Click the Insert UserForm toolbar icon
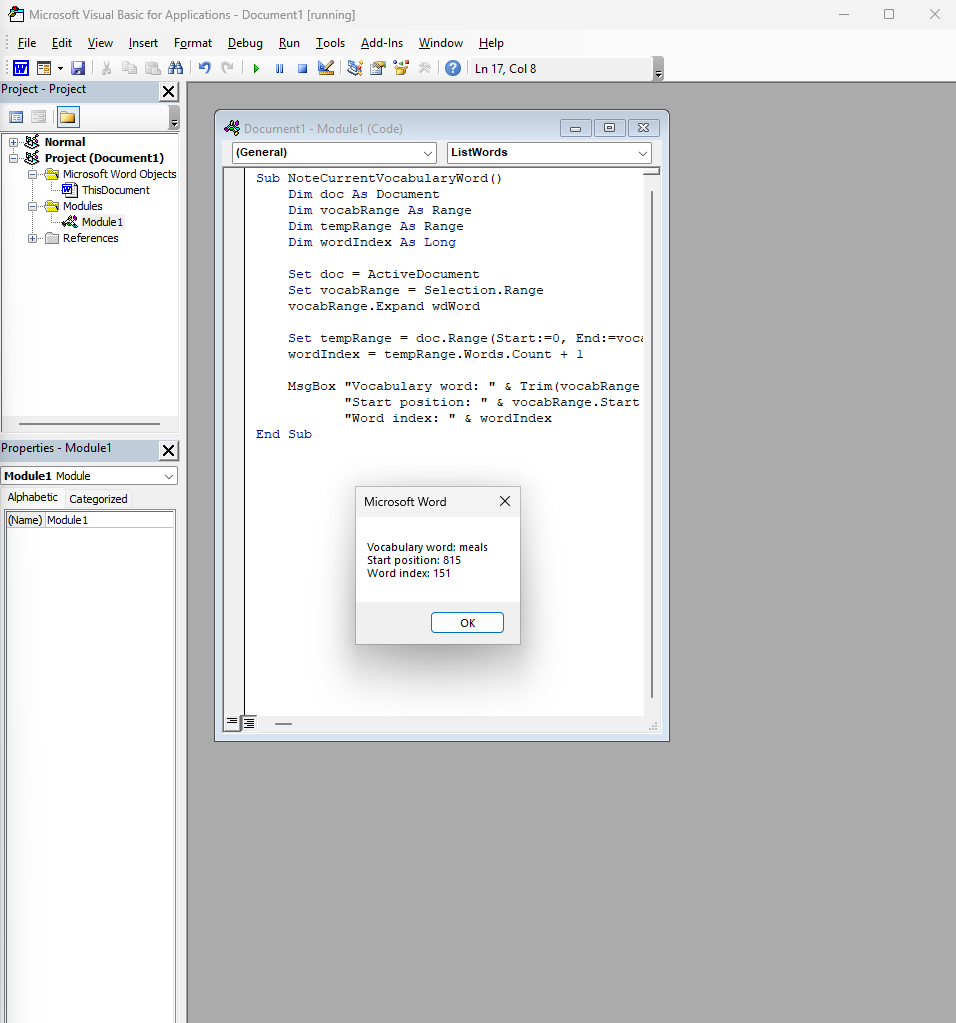The image size is (956, 1023). click(x=44, y=68)
